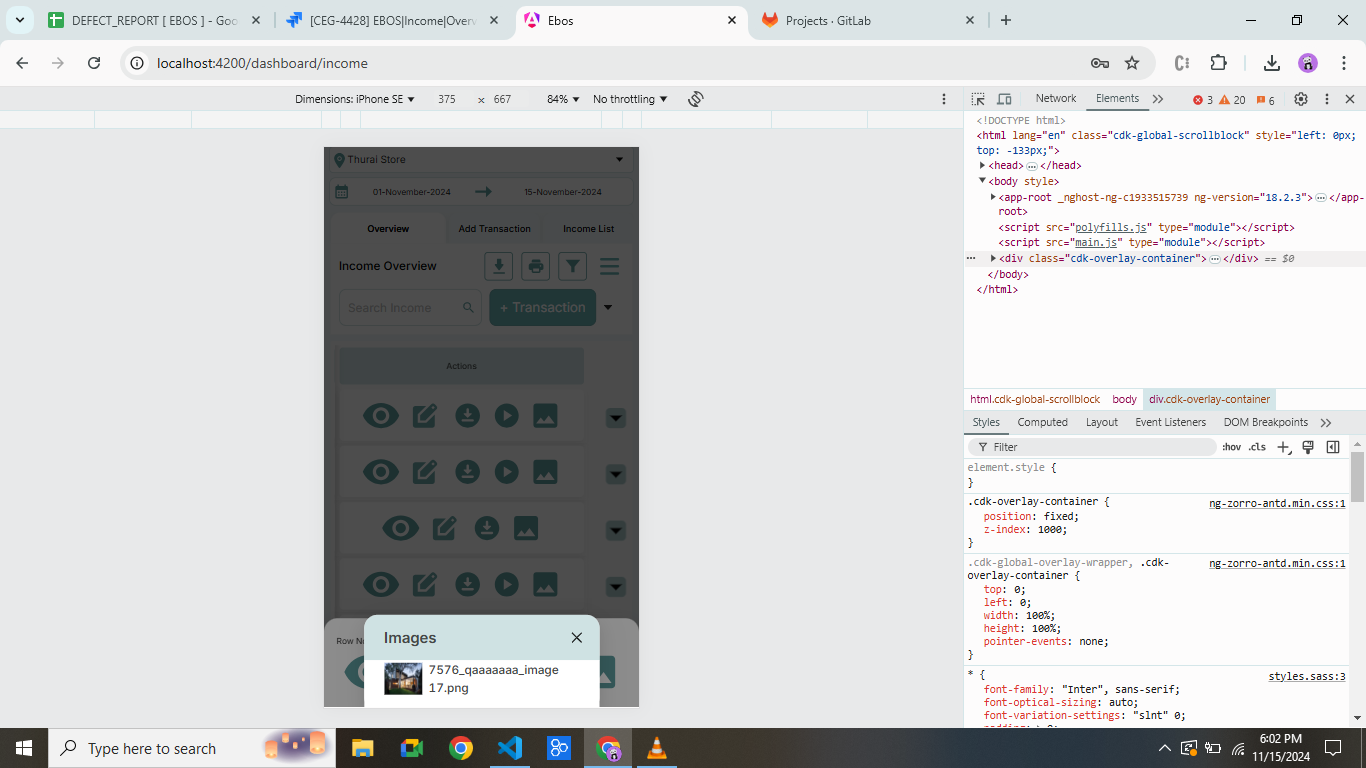Expand the cdk-overlay-container div node
The height and width of the screenshot is (768, 1366).
pos(993,258)
